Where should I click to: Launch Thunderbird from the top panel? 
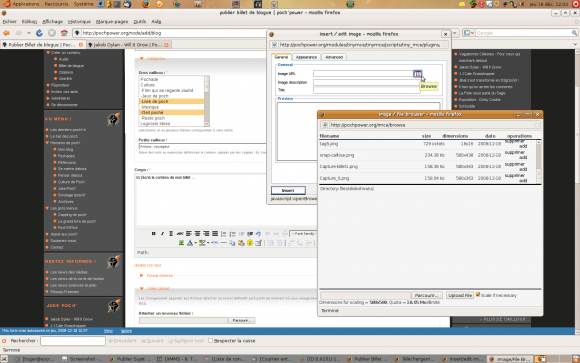[x=127, y=4]
